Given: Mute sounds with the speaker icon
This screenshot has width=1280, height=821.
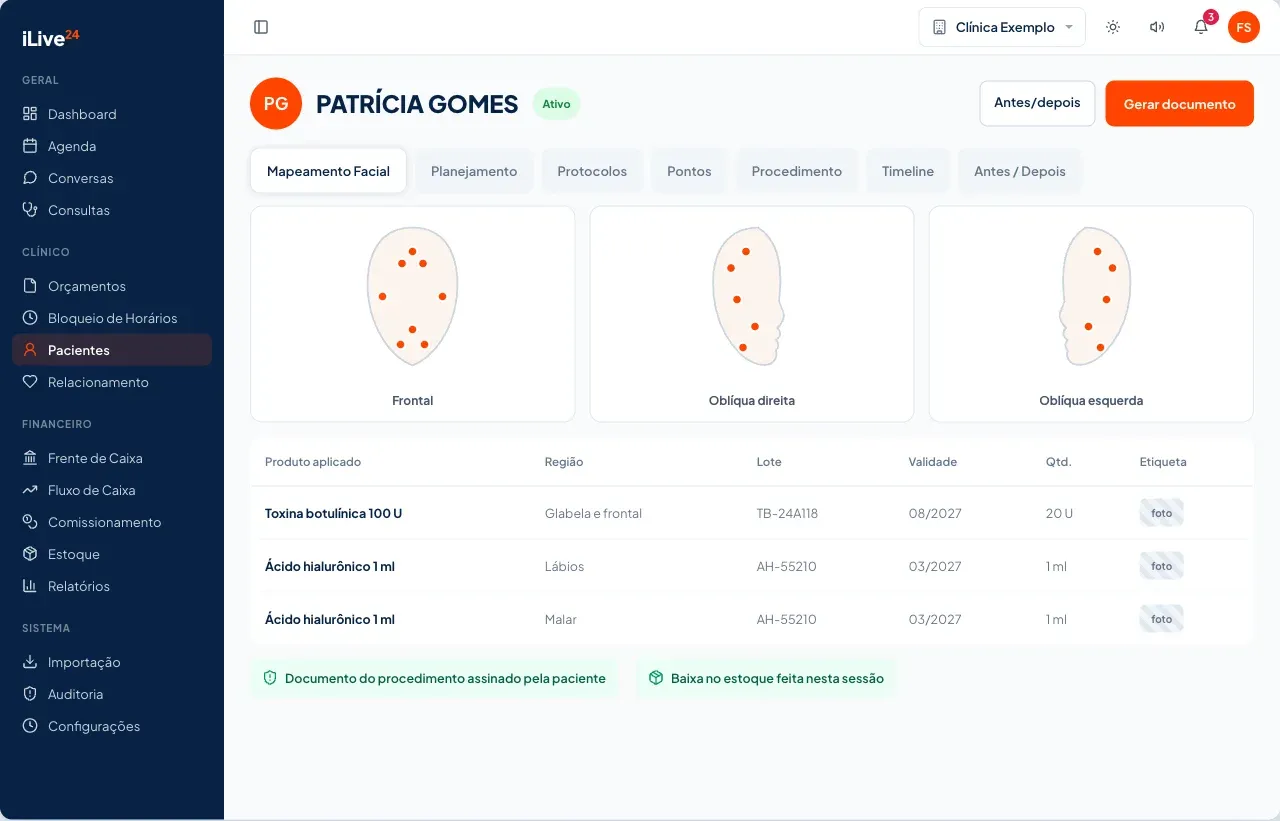Looking at the screenshot, I should pos(1157,27).
